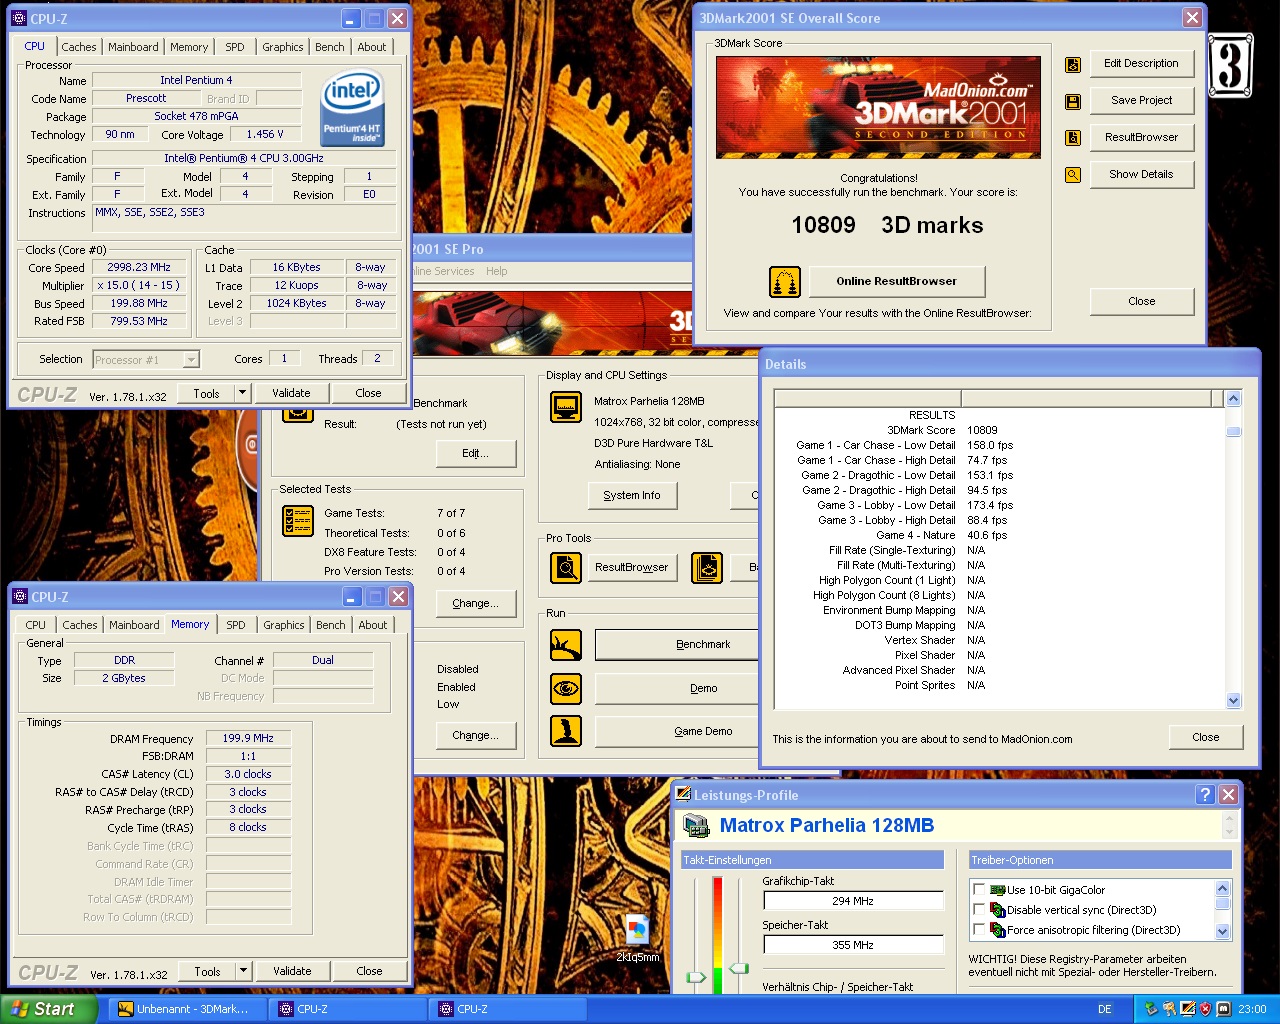Click the System Info button
The width and height of the screenshot is (1280, 1024).
[632, 496]
